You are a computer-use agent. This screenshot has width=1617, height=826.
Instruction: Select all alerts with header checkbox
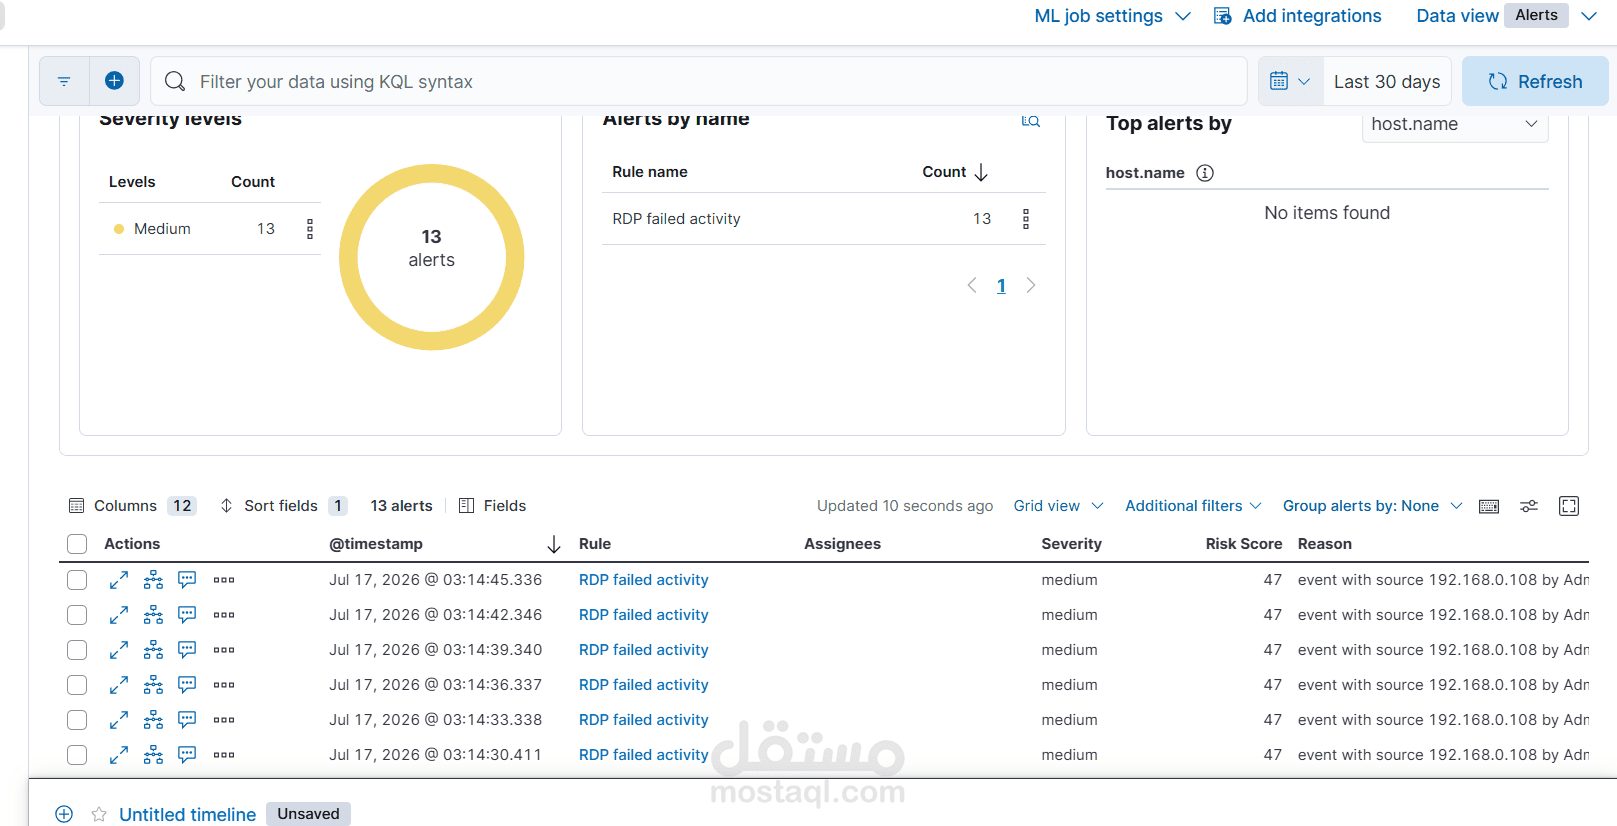(x=77, y=544)
